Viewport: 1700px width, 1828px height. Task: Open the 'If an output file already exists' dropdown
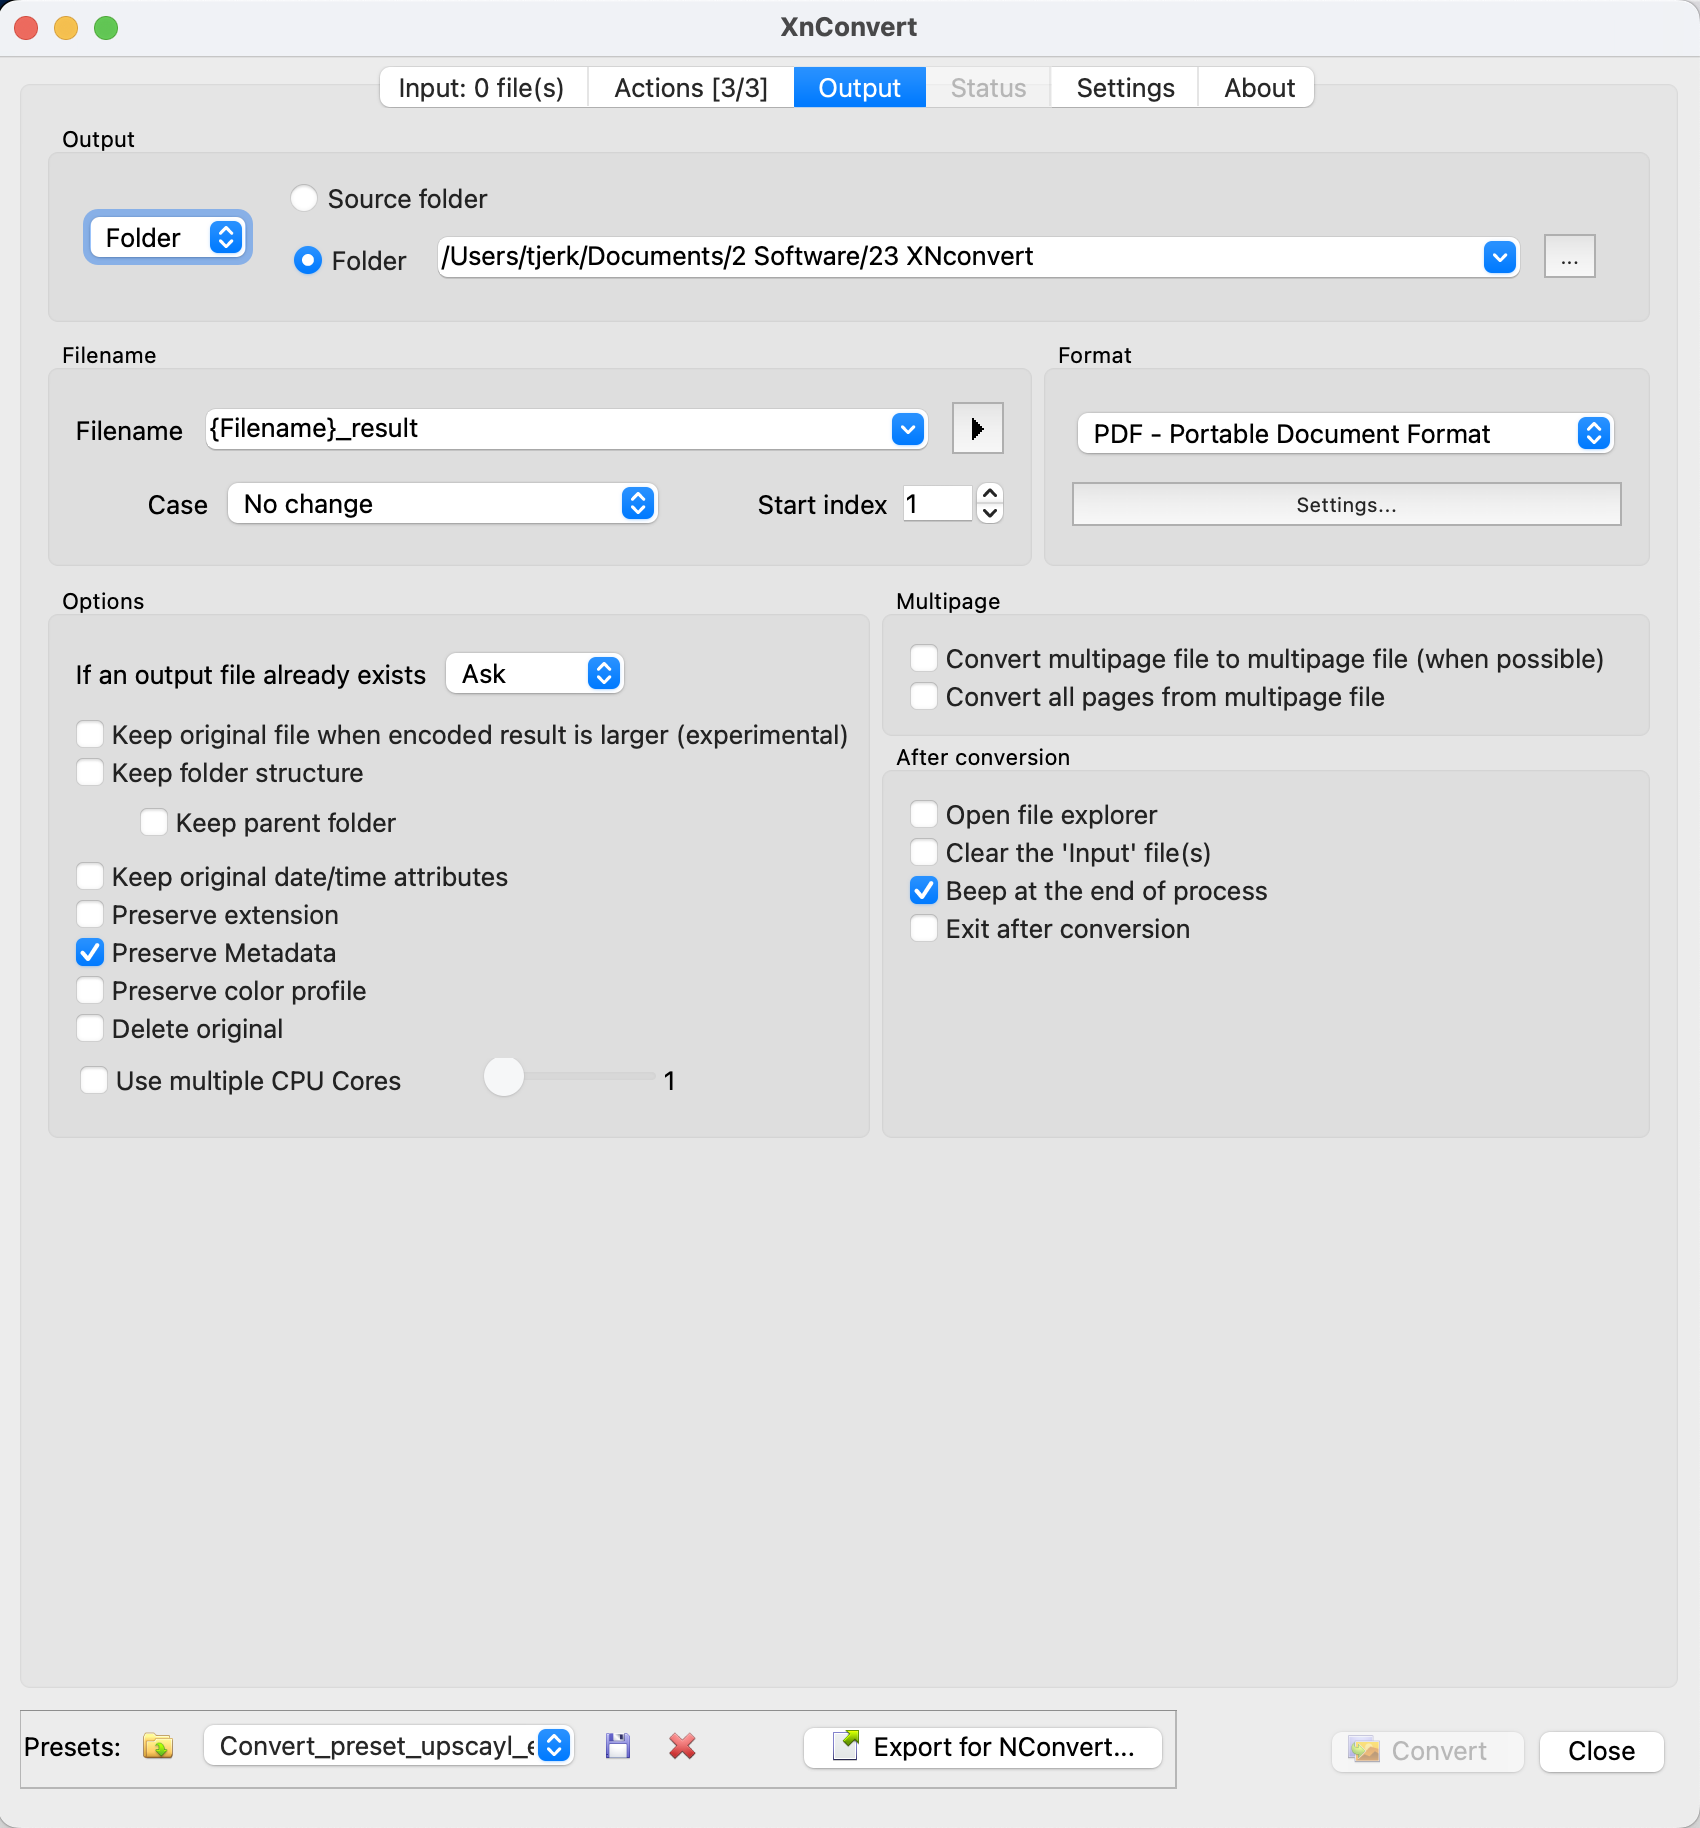click(533, 673)
